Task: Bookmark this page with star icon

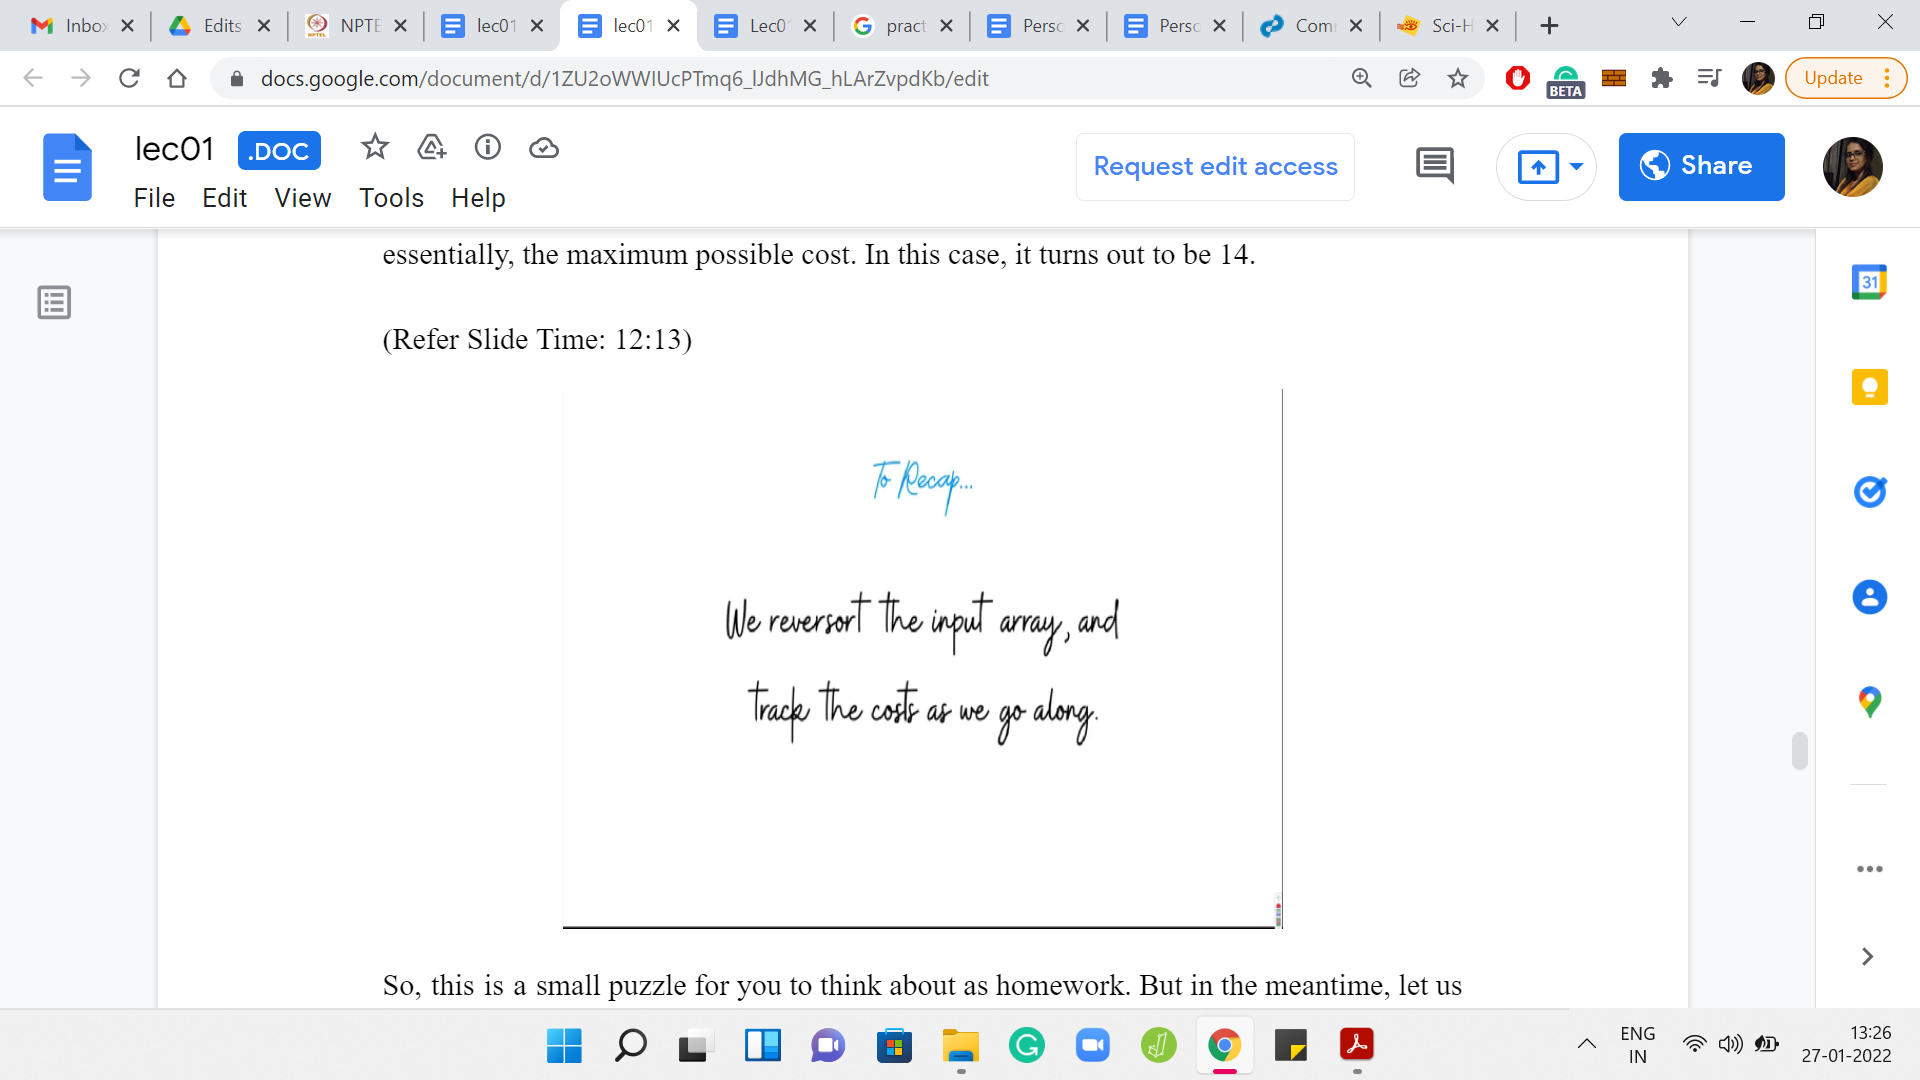Action: (x=1458, y=78)
